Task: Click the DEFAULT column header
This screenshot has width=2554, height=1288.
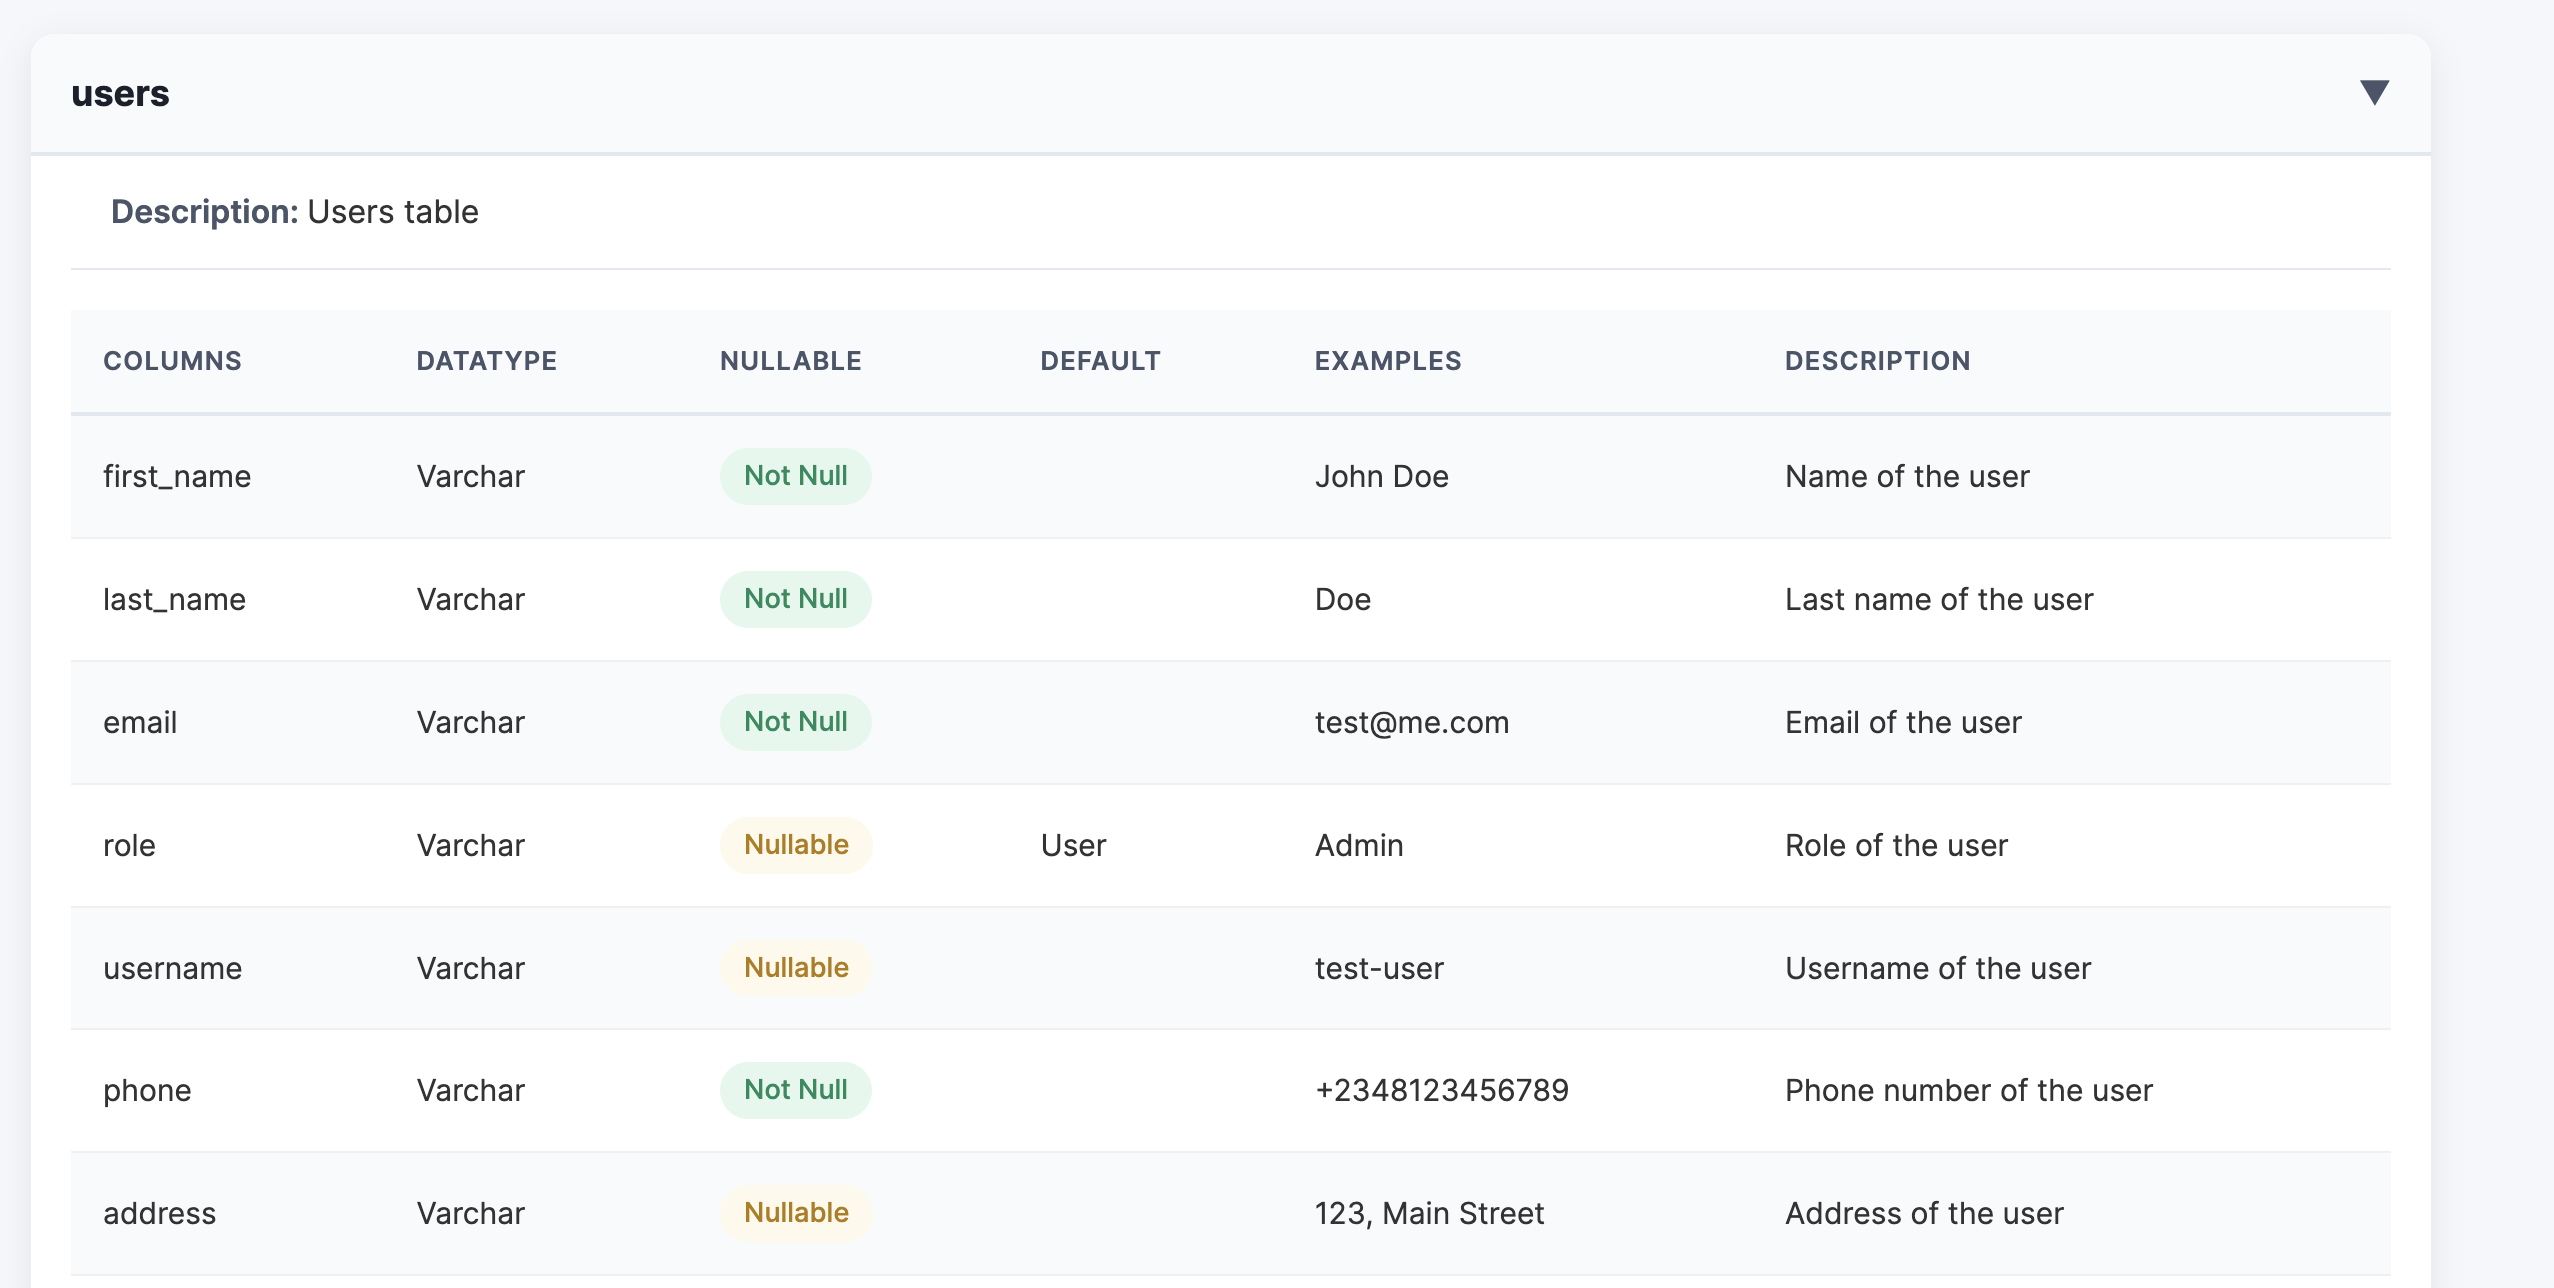Action: [1100, 361]
